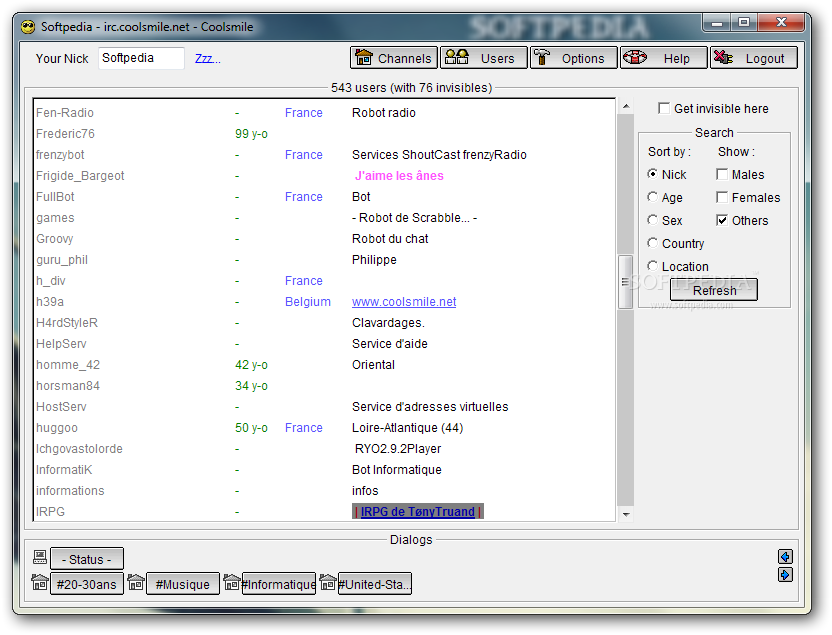Enable Get invisible here checkbox

pos(663,108)
